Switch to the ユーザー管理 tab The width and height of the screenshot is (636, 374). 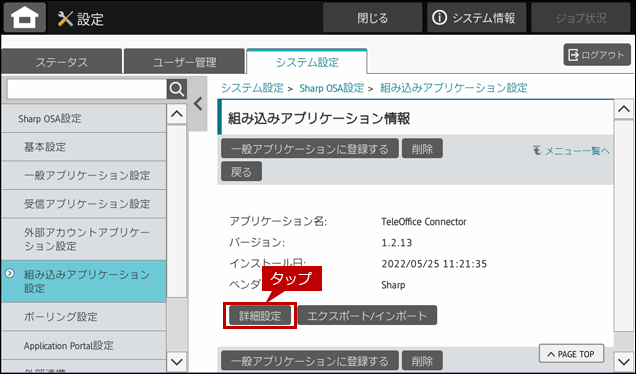185,62
